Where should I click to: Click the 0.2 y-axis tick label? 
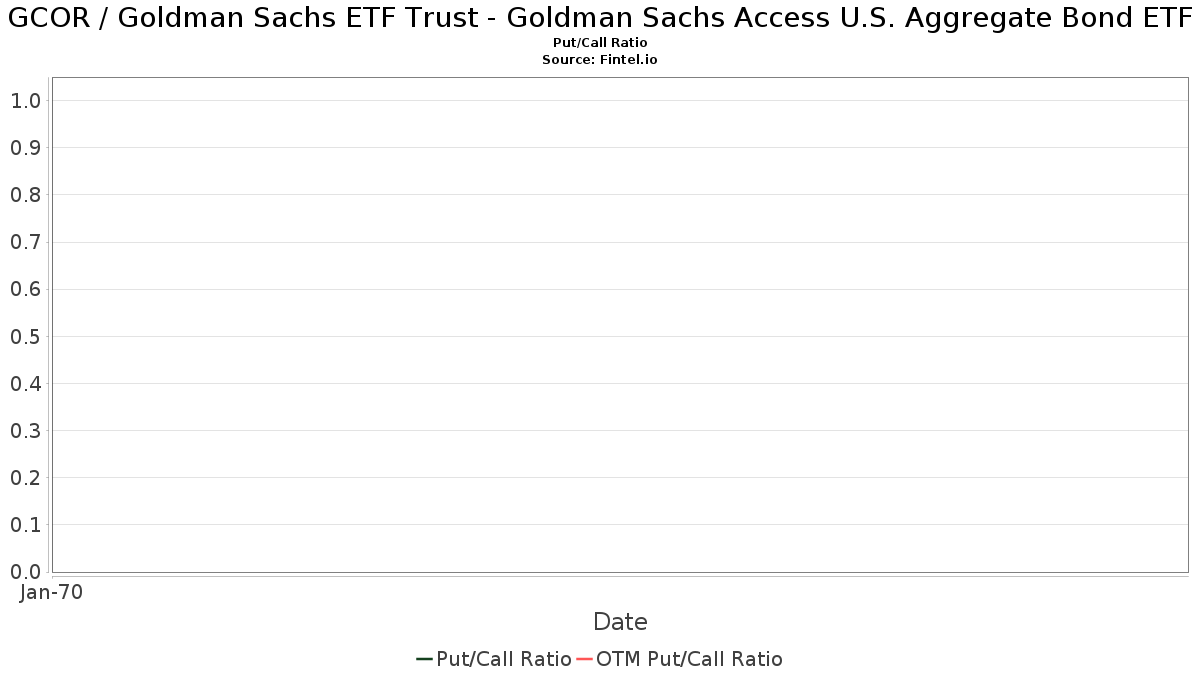25,478
